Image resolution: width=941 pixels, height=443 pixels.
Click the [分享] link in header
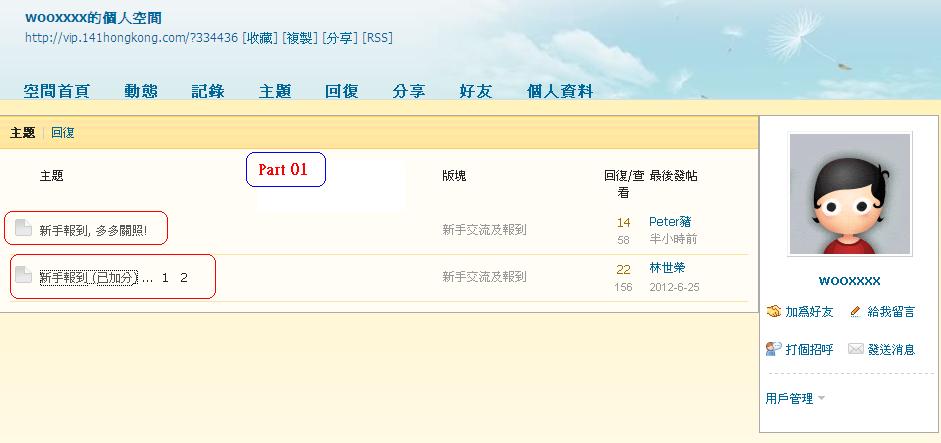pos(340,38)
